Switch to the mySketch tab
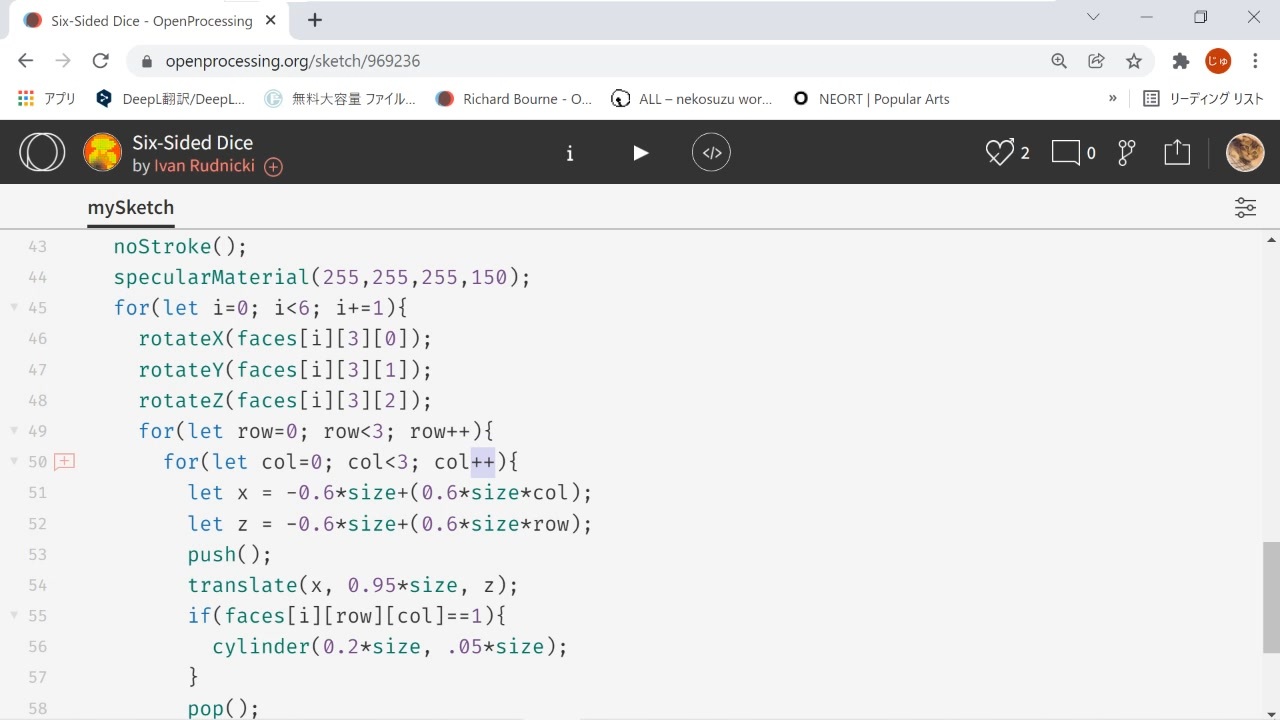This screenshot has width=1280, height=720. click(130, 207)
